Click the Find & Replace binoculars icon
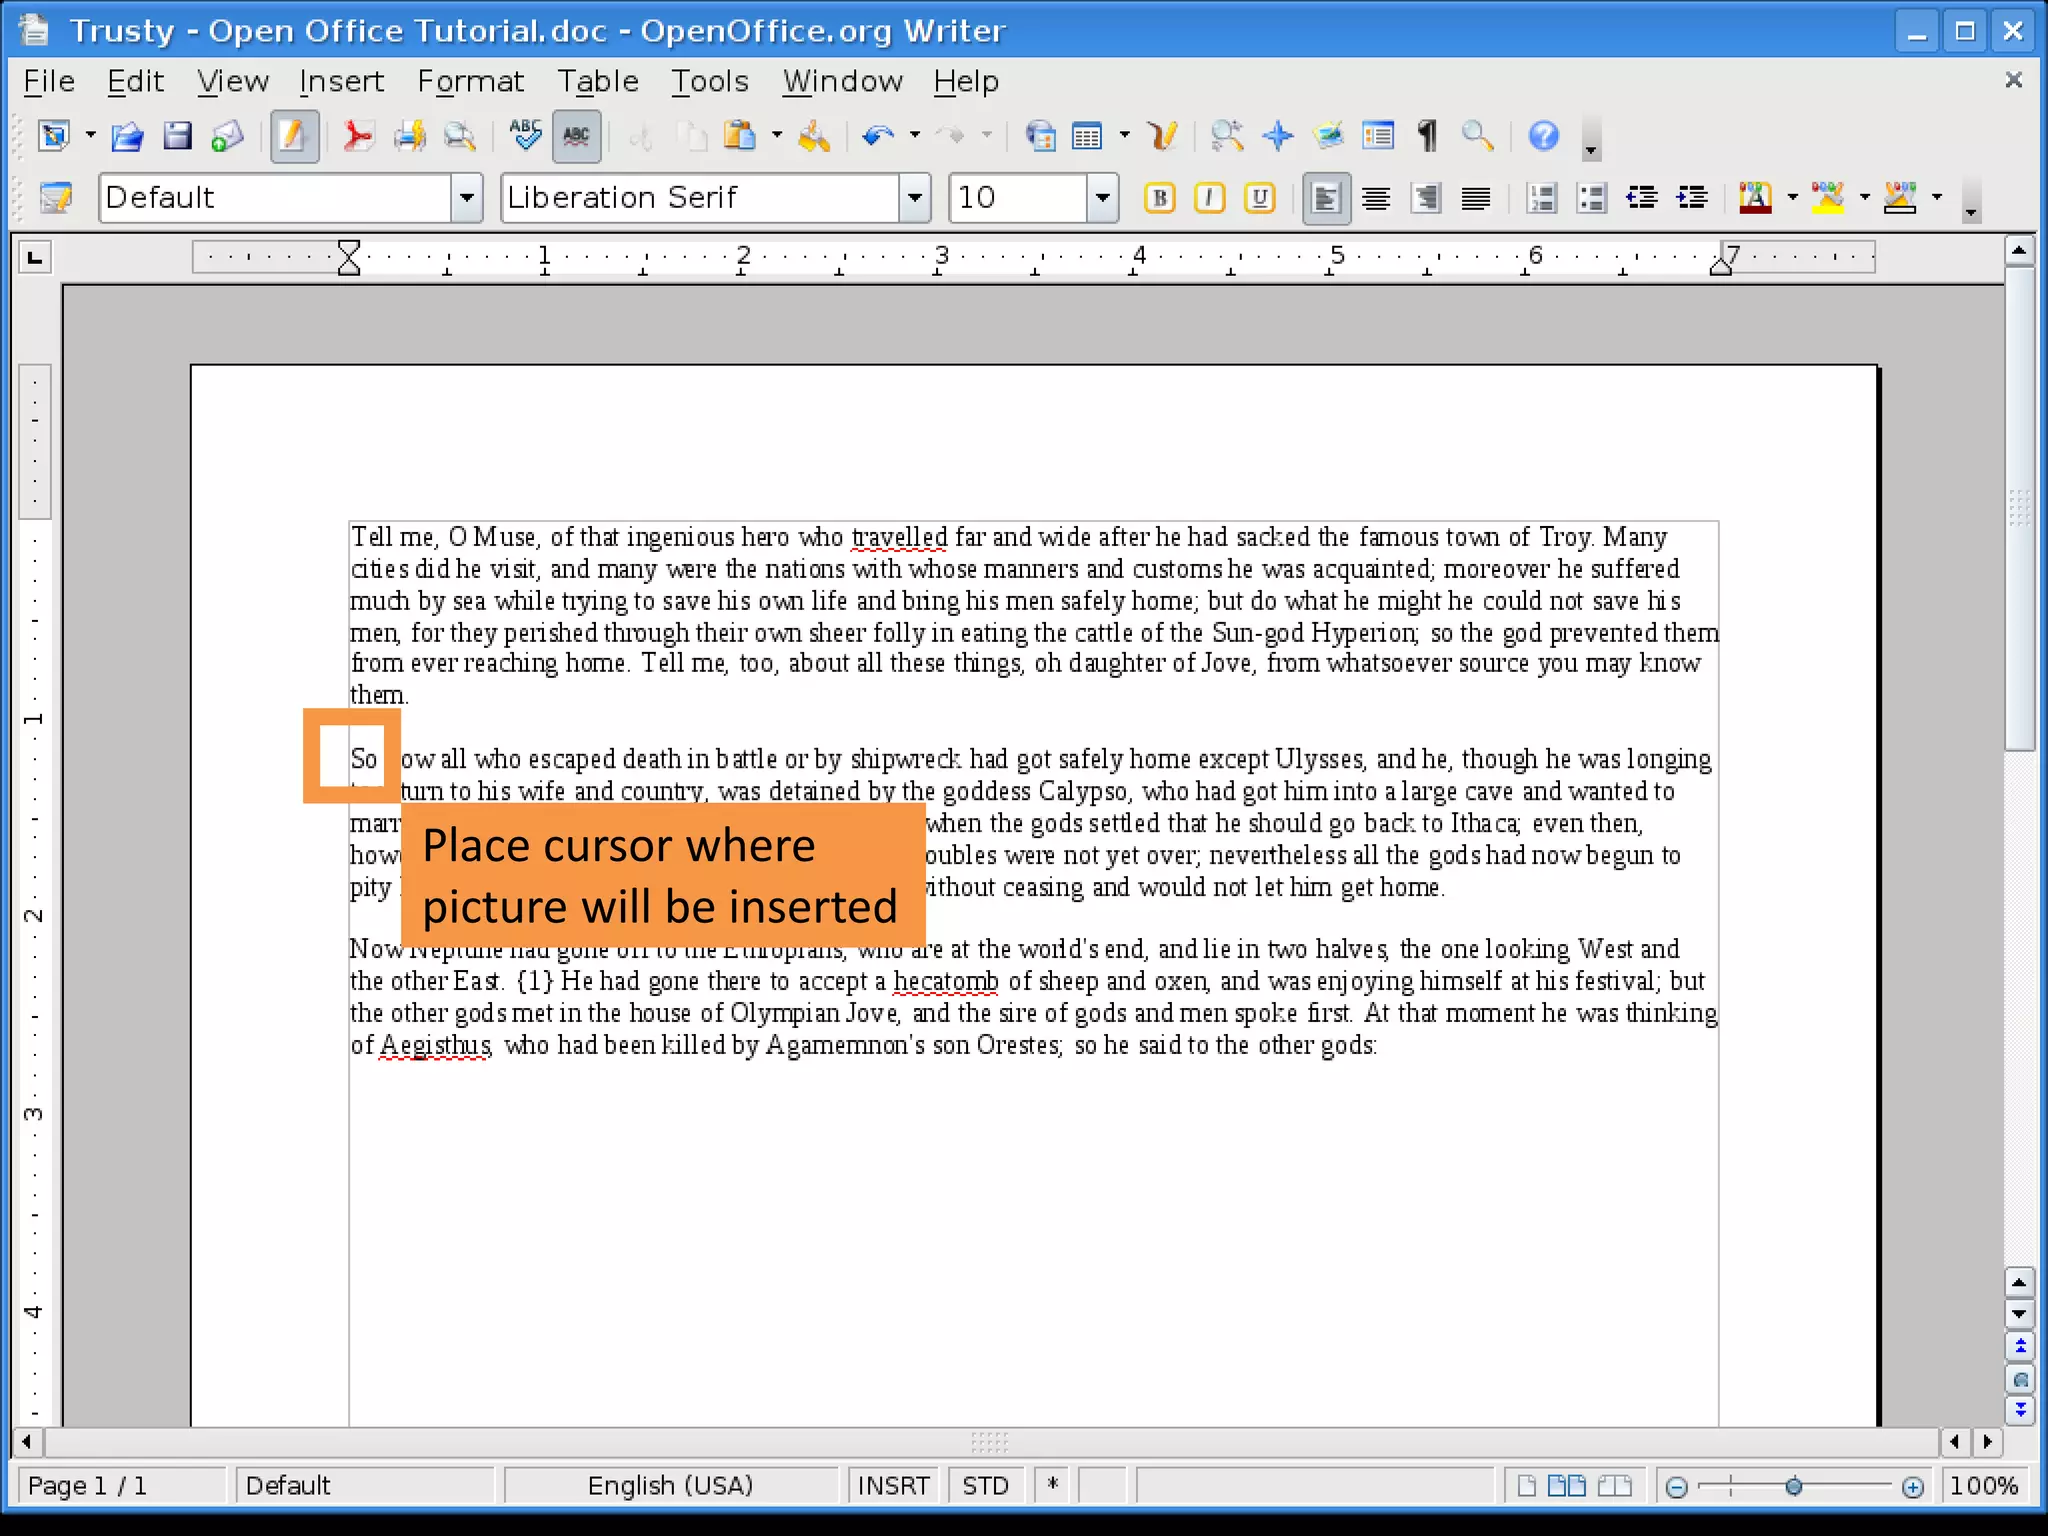2048x1536 pixels. (x=1227, y=135)
